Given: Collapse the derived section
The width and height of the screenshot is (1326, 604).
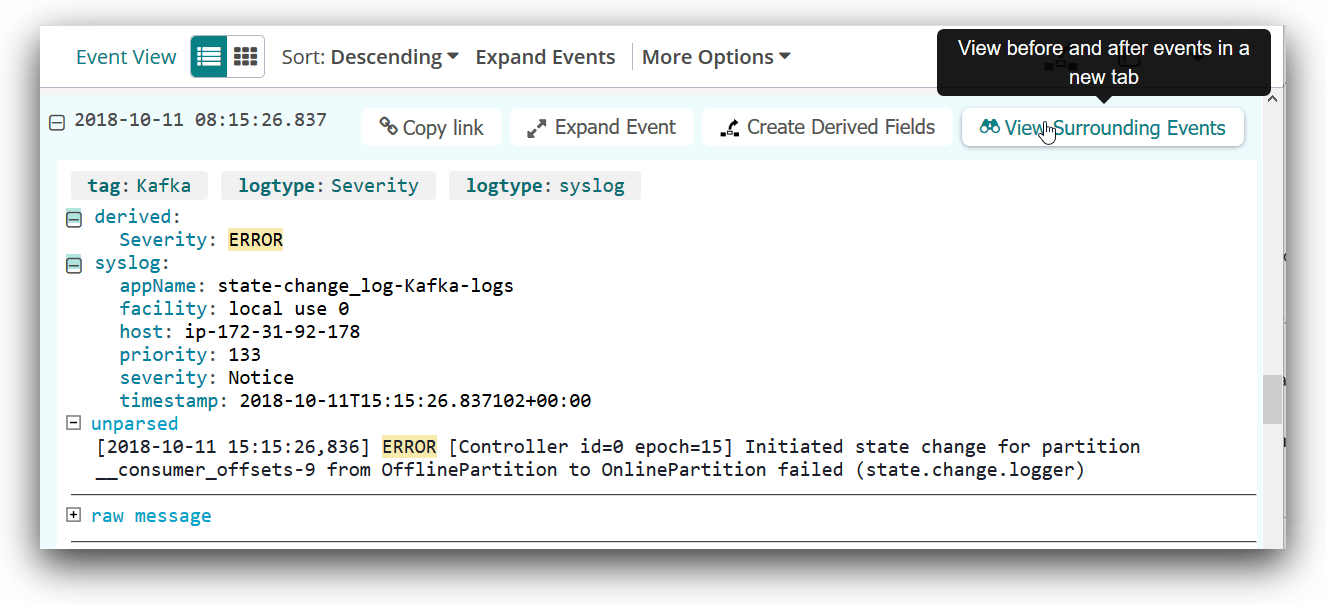Looking at the screenshot, I should click(74, 218).
